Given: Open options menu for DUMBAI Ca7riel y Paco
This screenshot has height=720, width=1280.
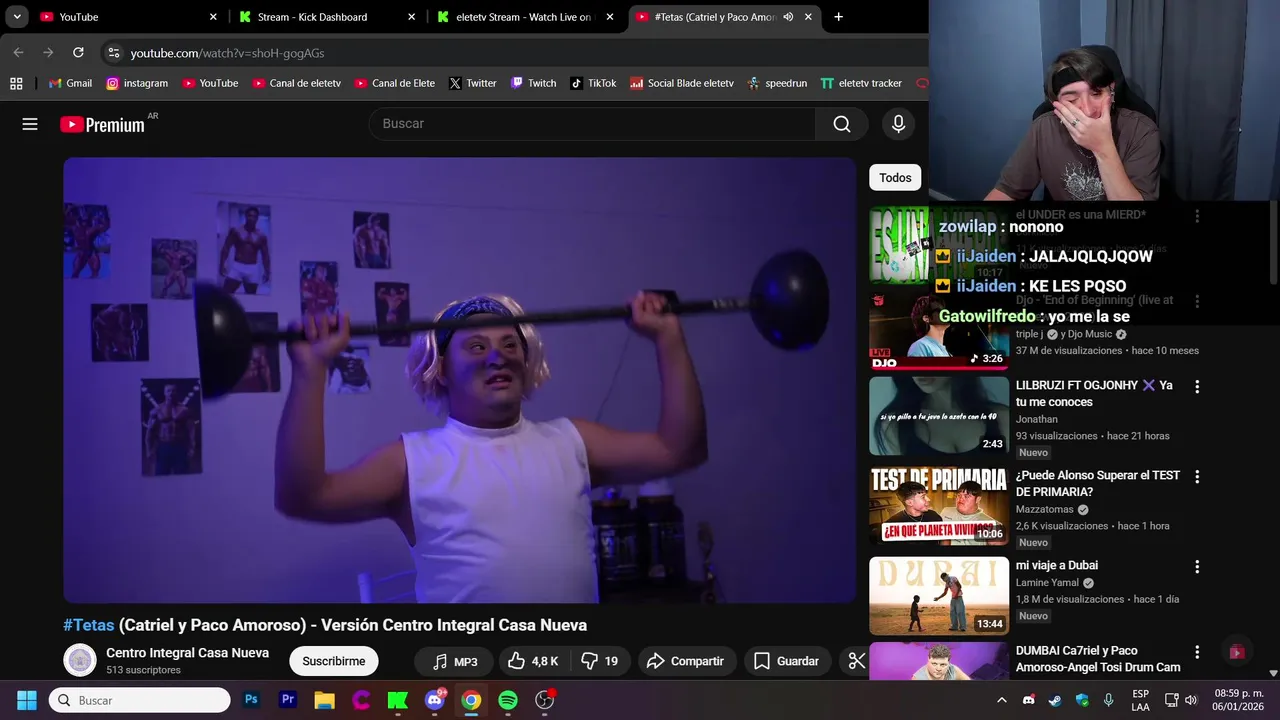Looking at the screenshot, I should click(x=1197, y=652).
